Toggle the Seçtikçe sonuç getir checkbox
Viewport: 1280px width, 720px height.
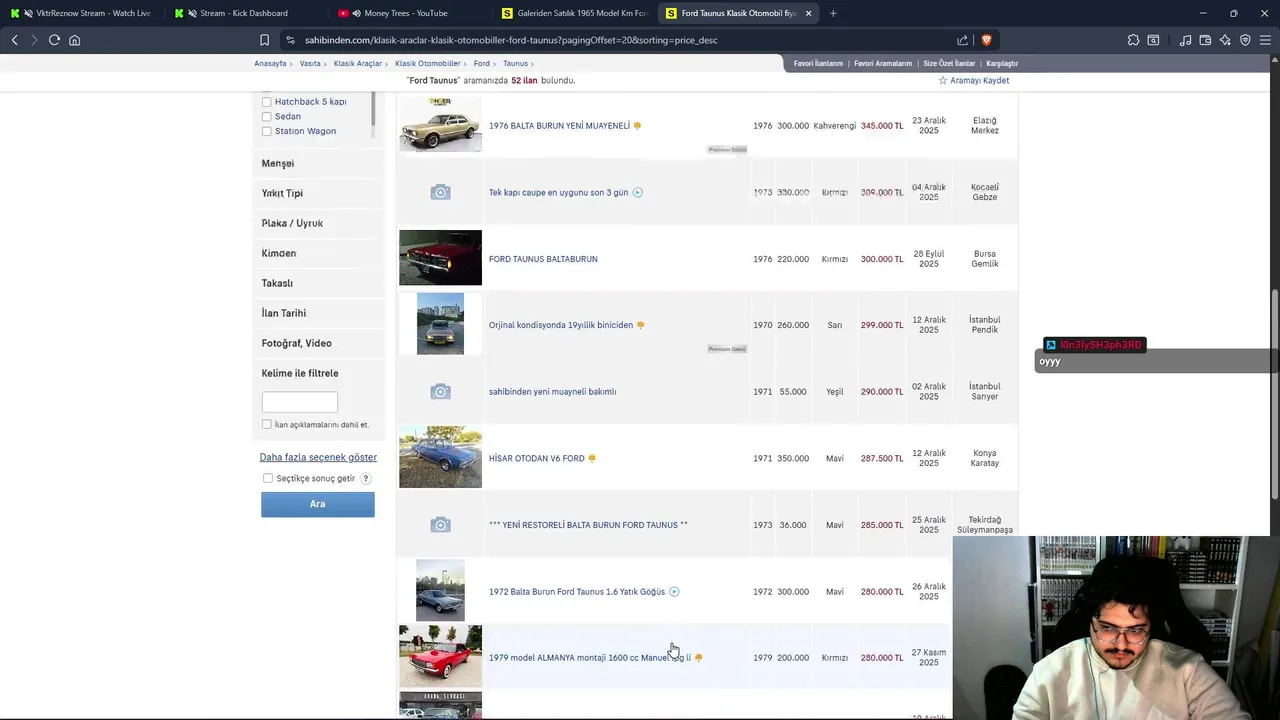[267, 478]
